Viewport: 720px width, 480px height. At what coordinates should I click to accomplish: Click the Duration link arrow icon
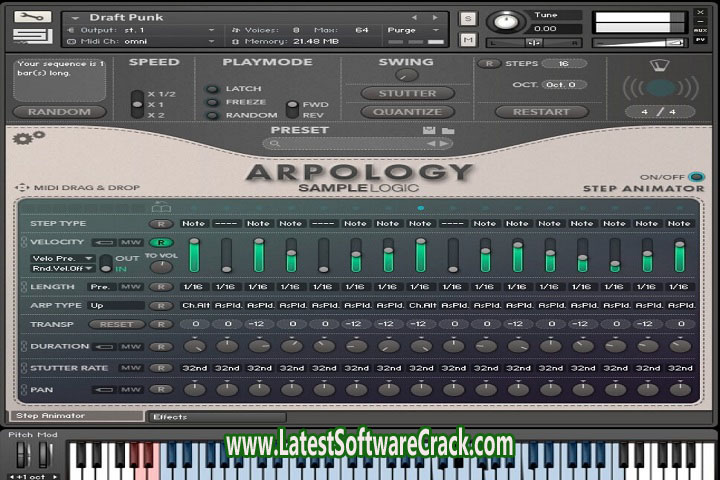click(104, 347)
